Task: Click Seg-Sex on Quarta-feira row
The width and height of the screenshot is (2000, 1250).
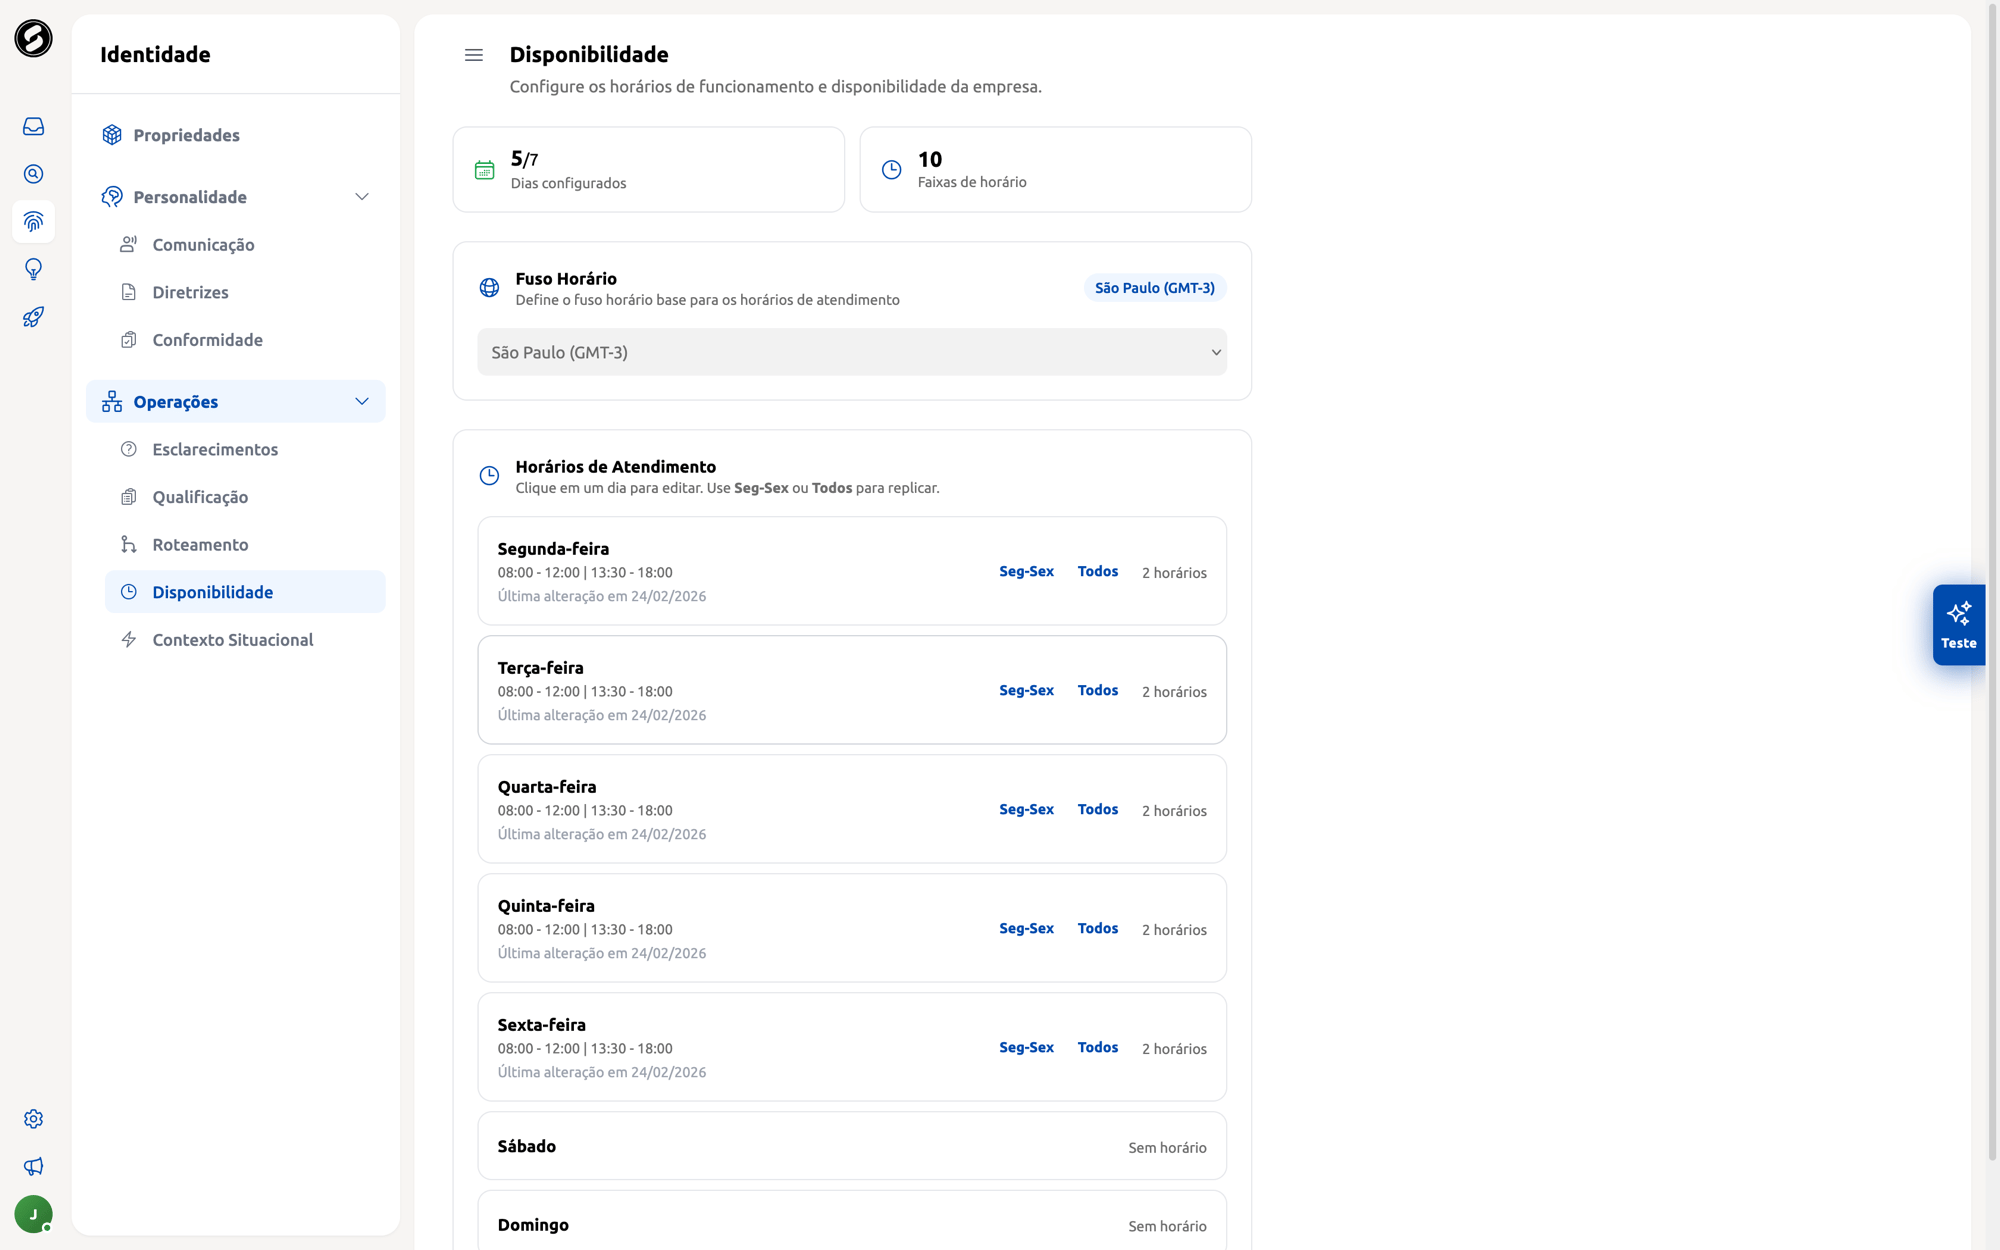Action: coord(1026,809)
